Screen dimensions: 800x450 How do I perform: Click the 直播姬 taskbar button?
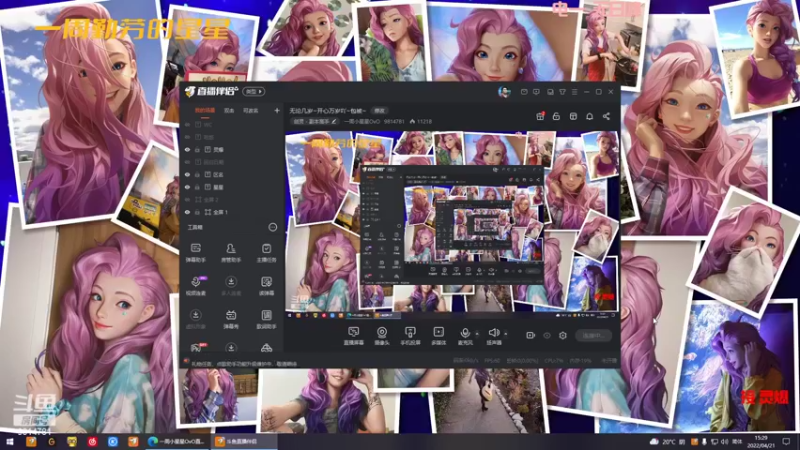tap(244, 441)
